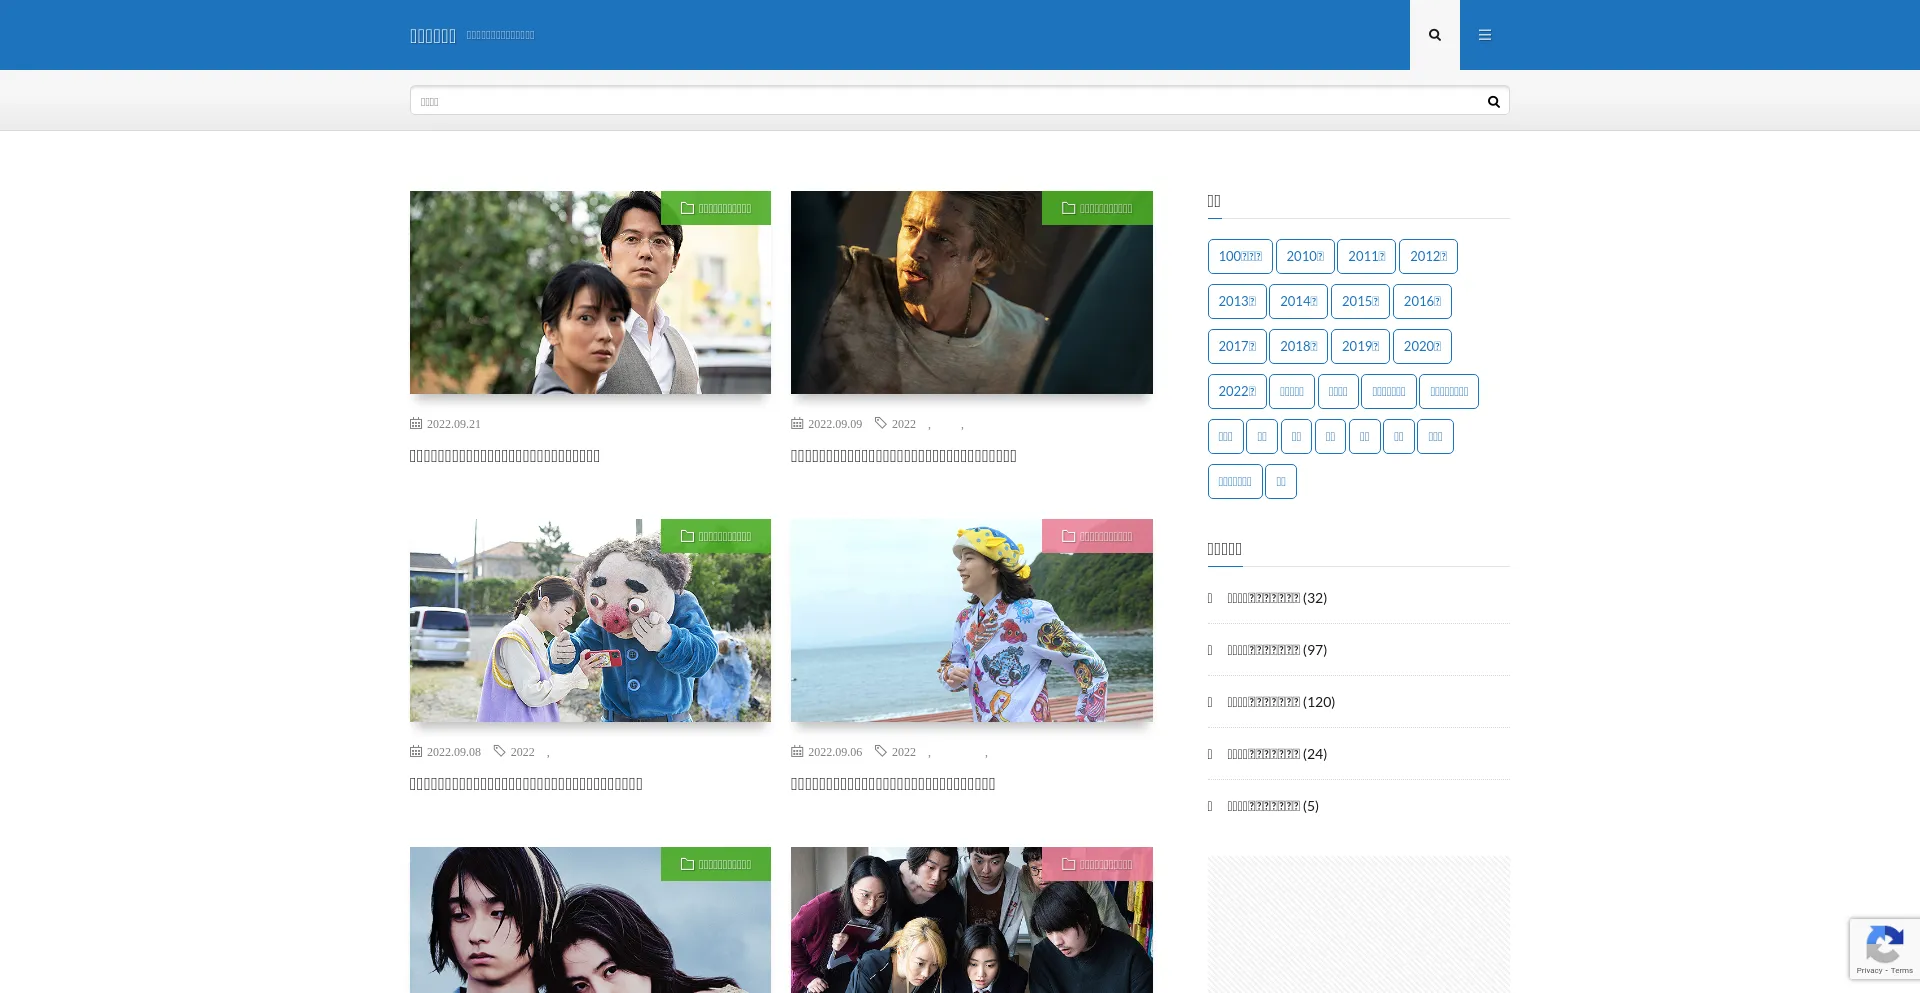The width and height of the screenshot is (1920, 993).
Task: Click the green category badge on the two-people close-up thumbnail
Action: (x=716, y=864)
